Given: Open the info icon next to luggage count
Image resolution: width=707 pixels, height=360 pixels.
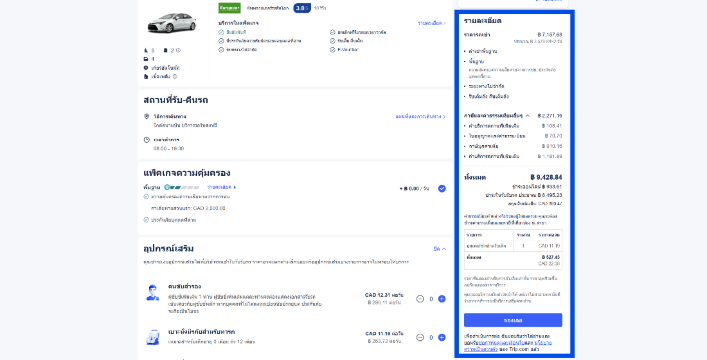Looking at the screenshot, I should 178,51.
